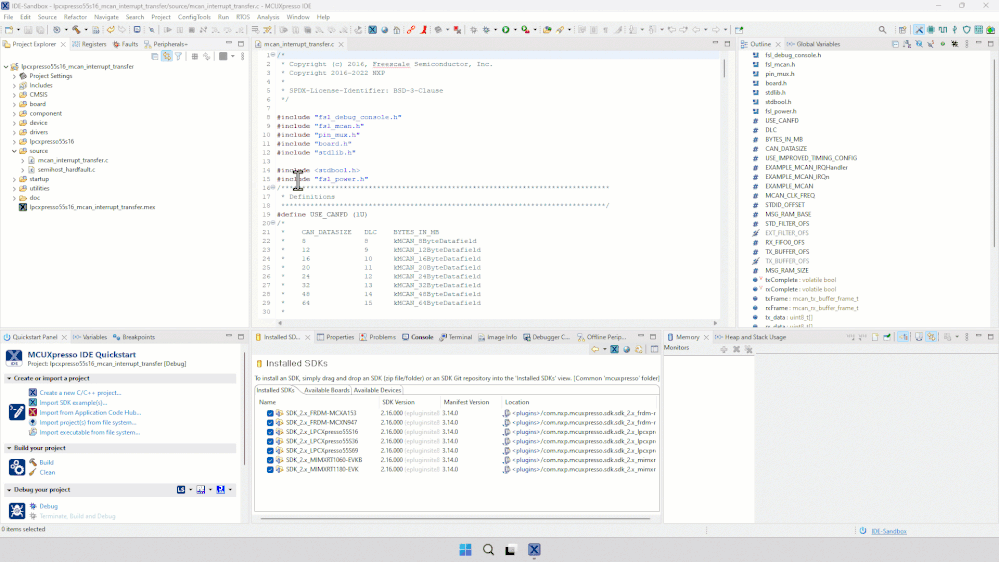Collapse the Build your project section

pyautogui.click(x=9, y=448)
